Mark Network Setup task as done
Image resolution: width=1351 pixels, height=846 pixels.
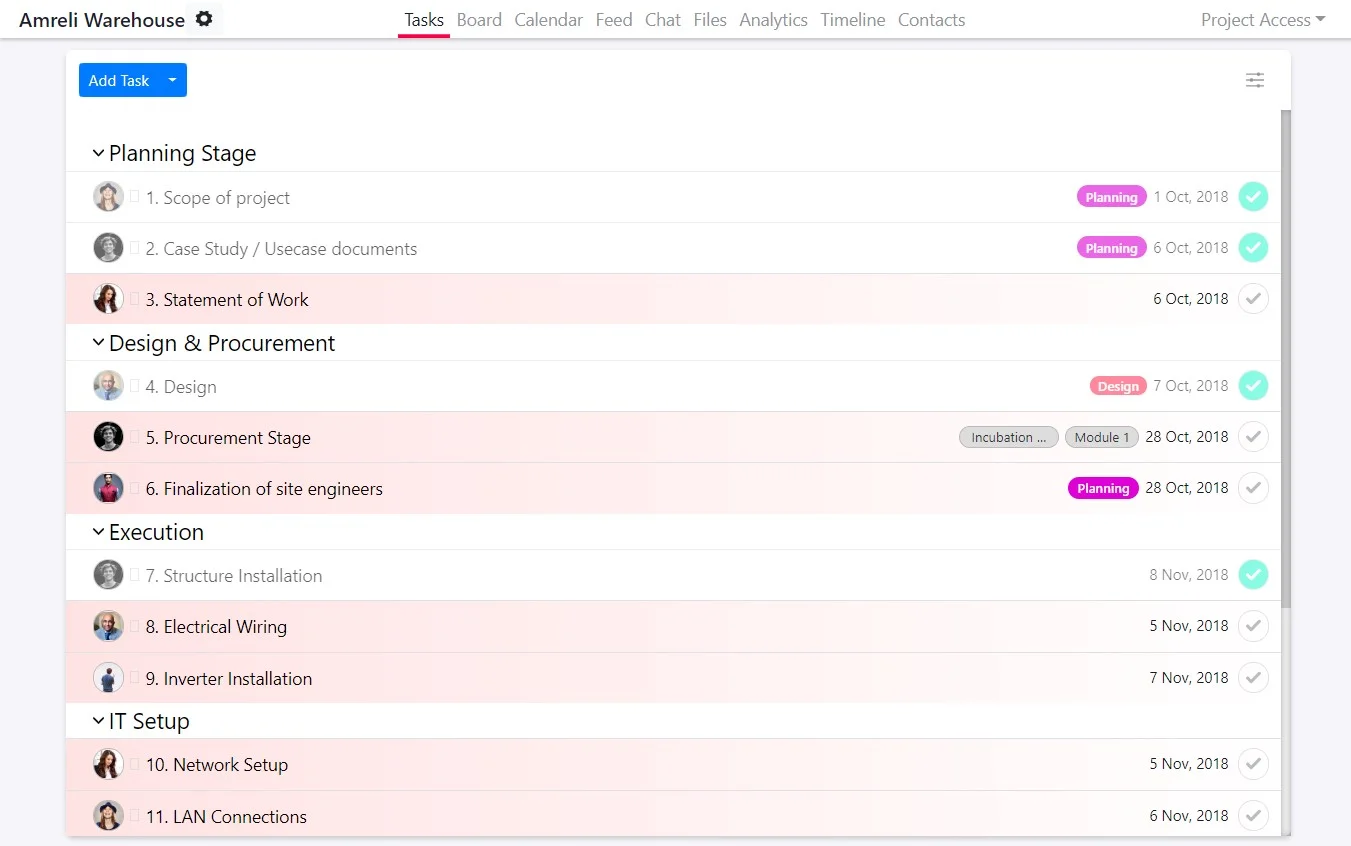[1253, 764]
